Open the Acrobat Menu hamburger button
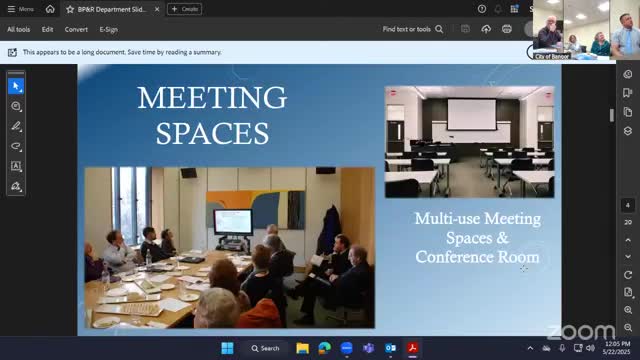 click(11, 9)
